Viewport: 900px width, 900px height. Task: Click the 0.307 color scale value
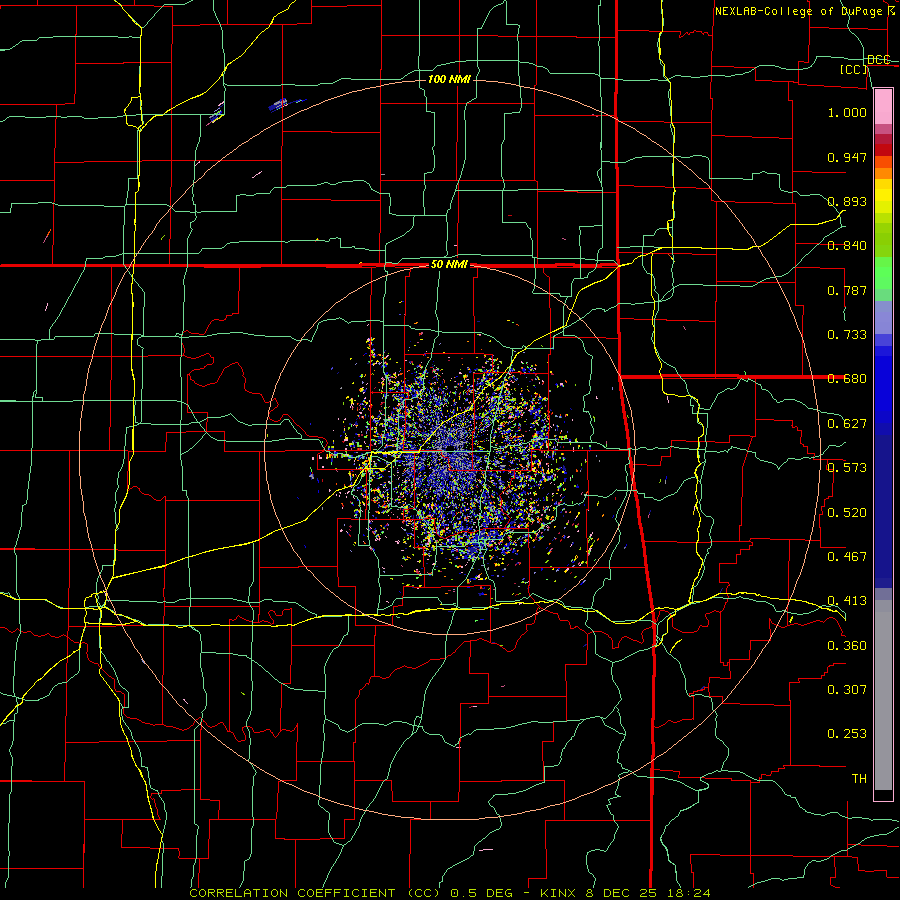847,690
